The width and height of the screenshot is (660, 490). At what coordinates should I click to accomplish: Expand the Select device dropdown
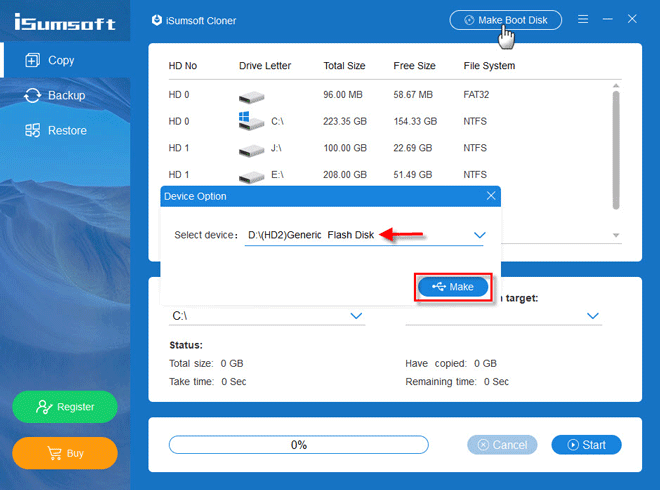tap(480, 235)
